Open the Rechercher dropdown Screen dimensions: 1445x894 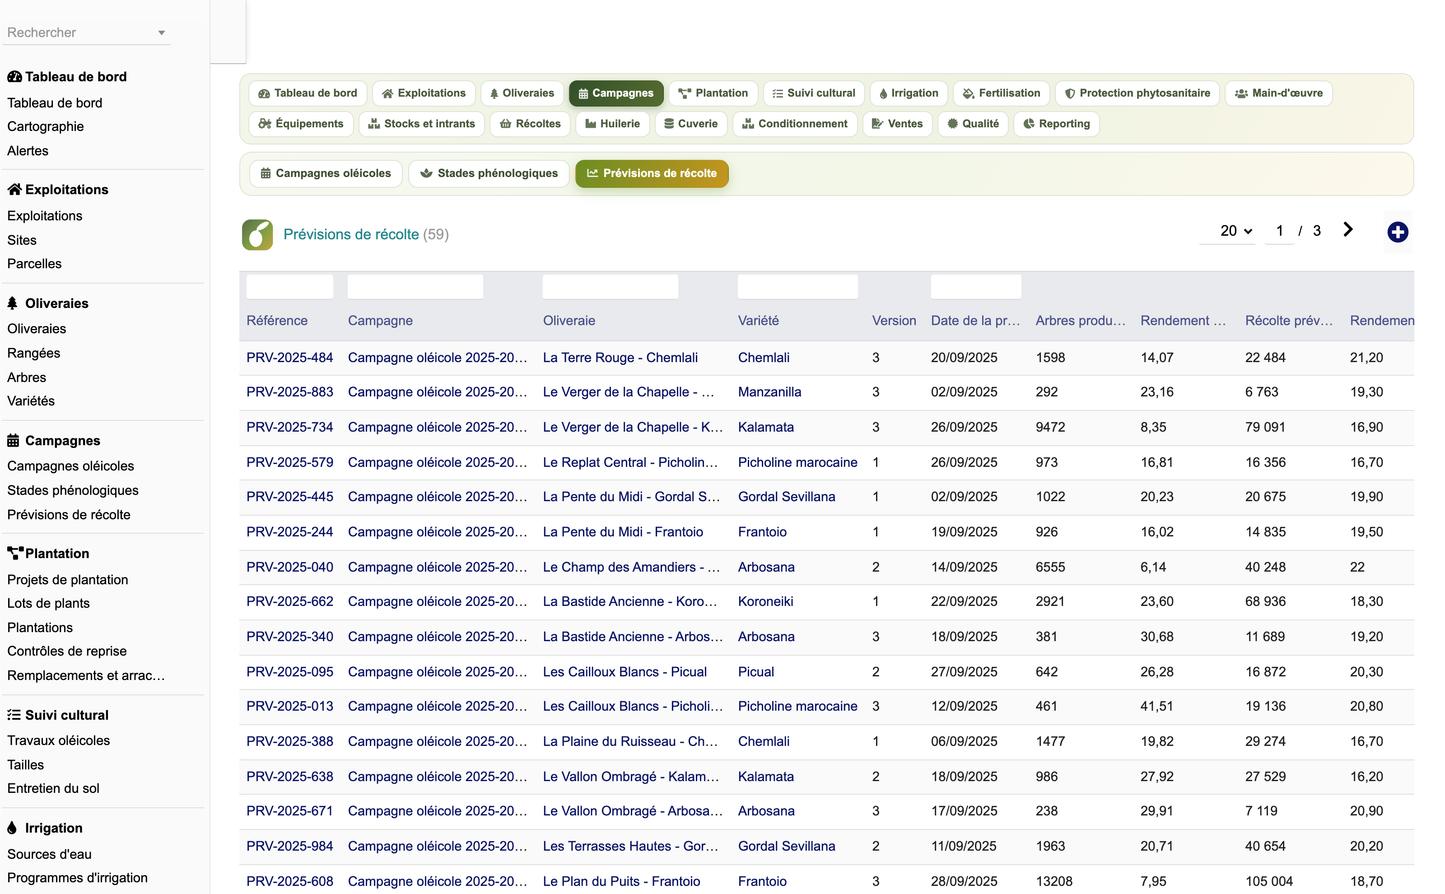pyautogui.click(x=86, y=33)
